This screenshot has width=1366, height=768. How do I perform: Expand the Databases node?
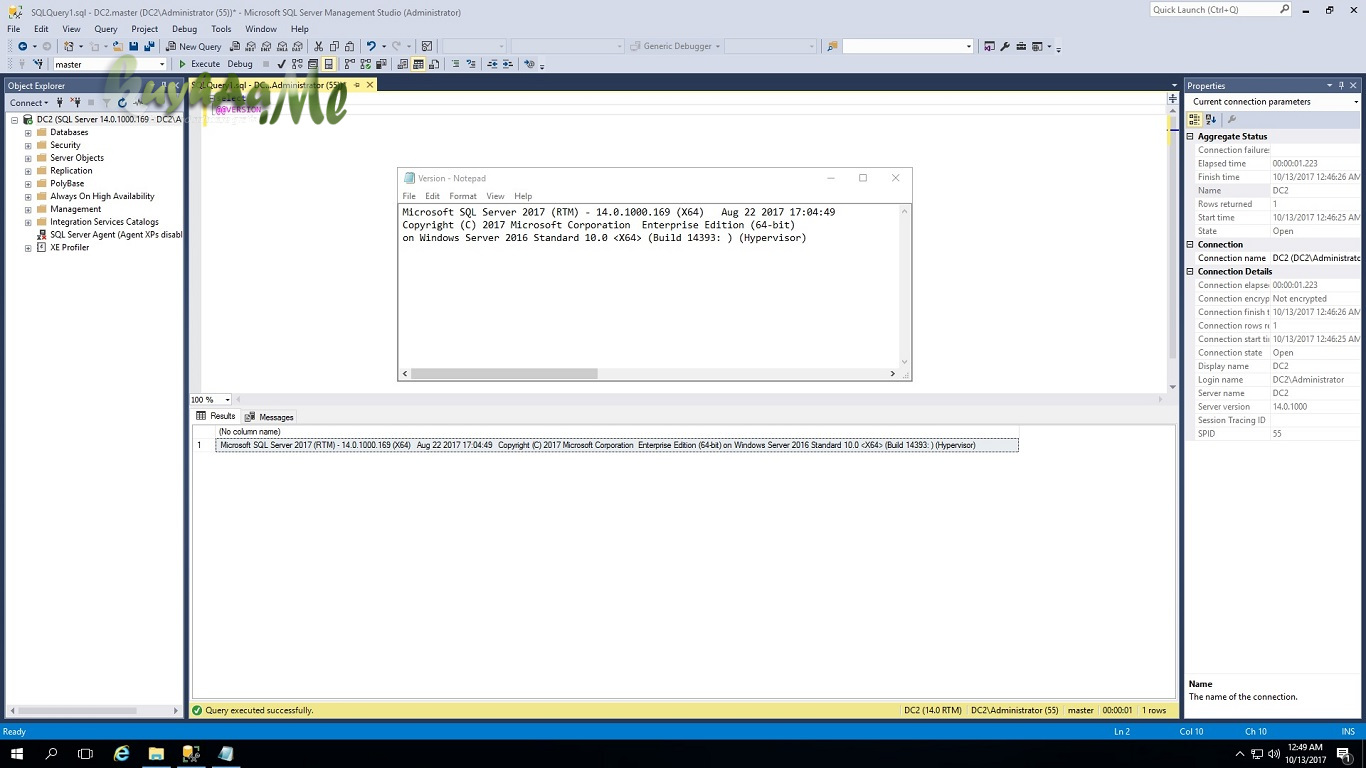click(28, 132)
